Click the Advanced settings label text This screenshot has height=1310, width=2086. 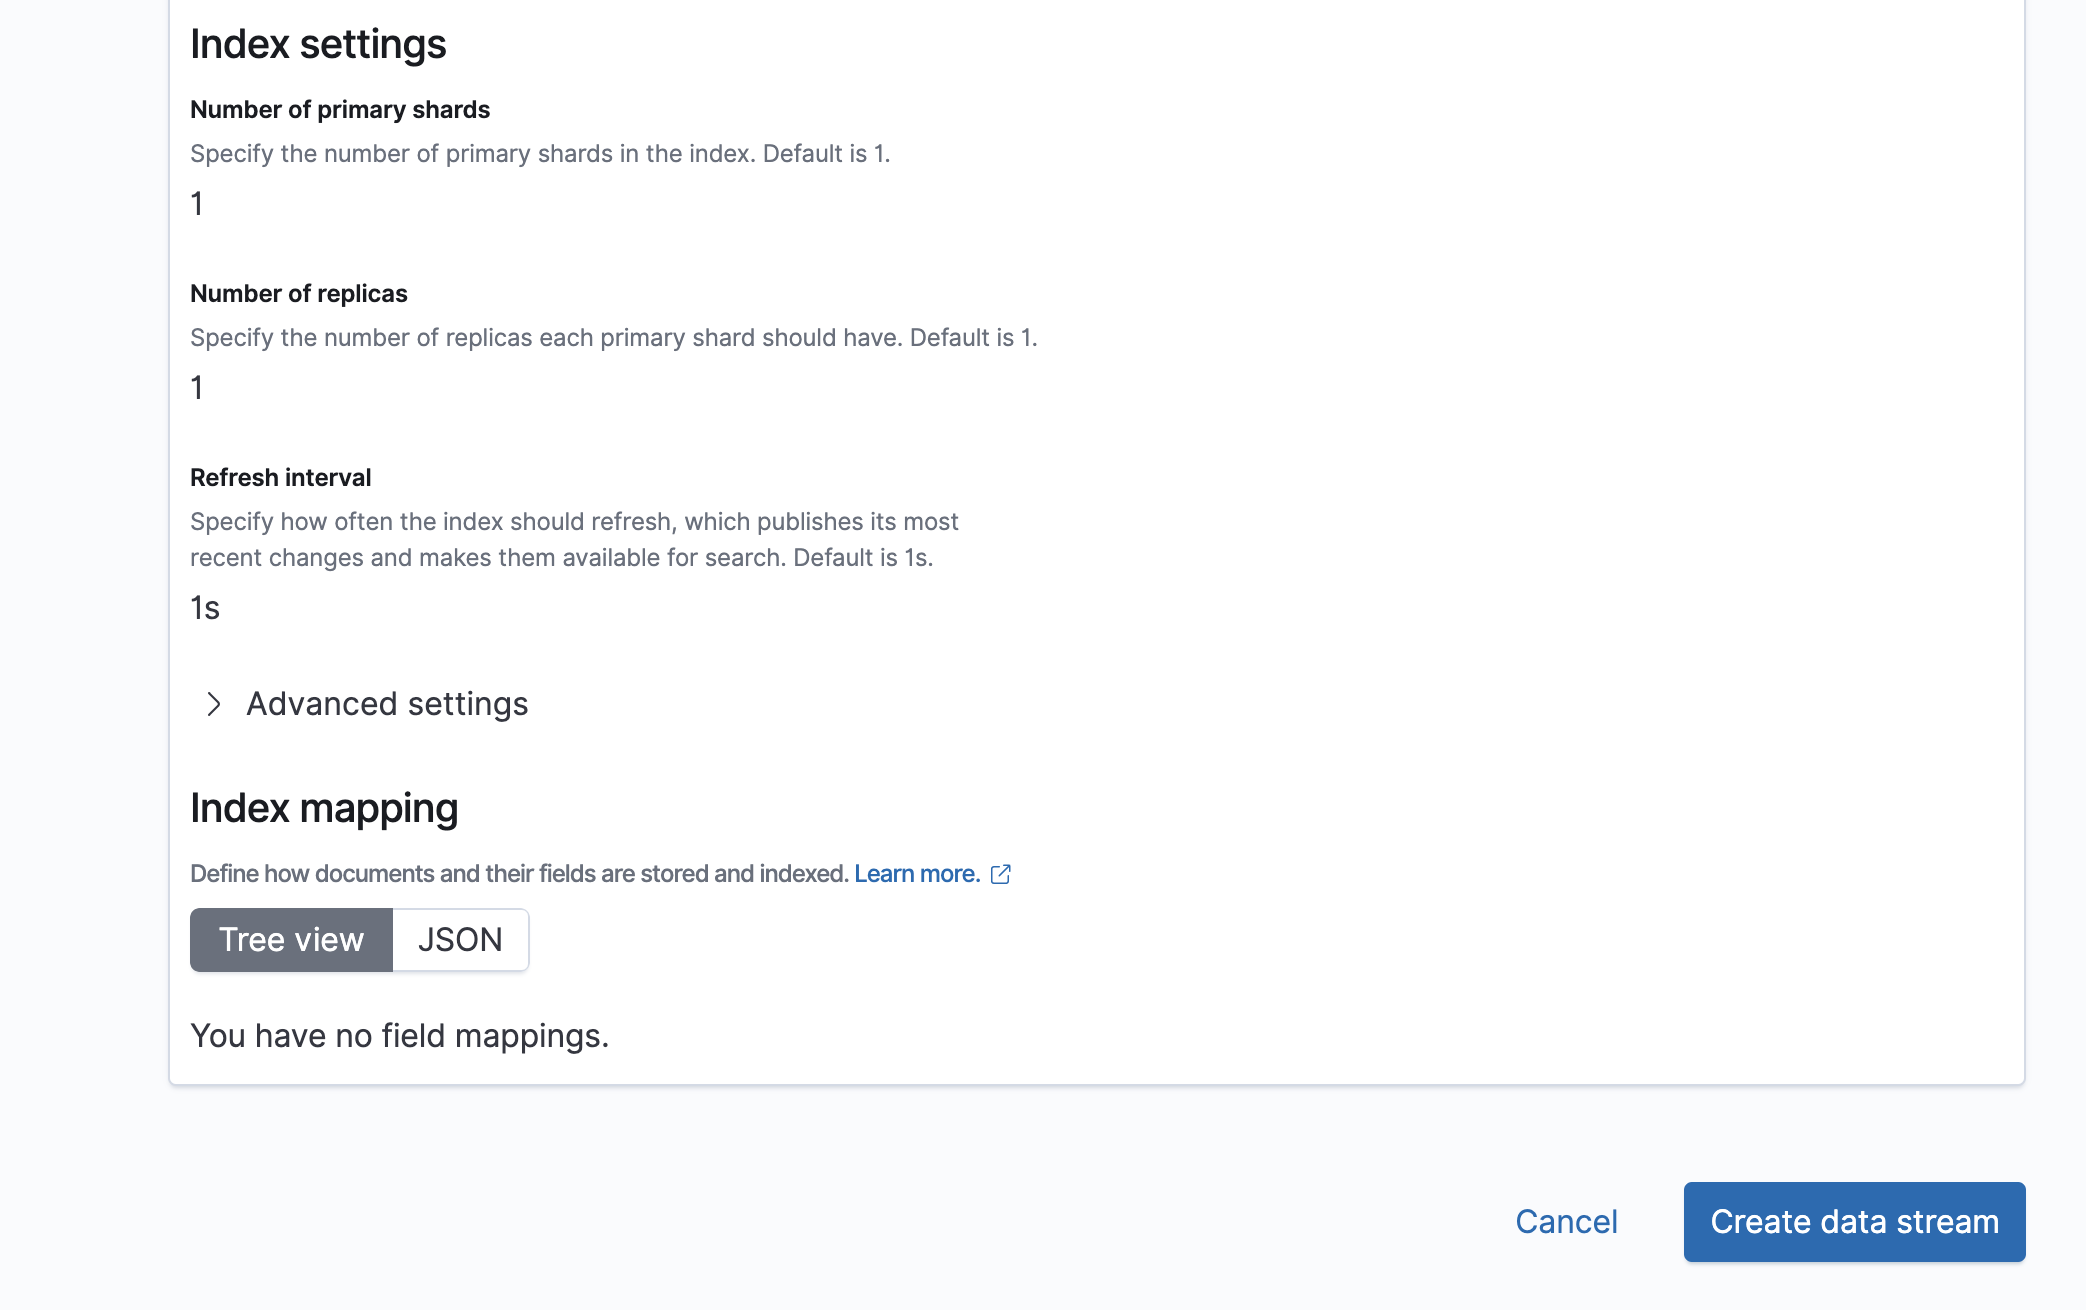387,704
